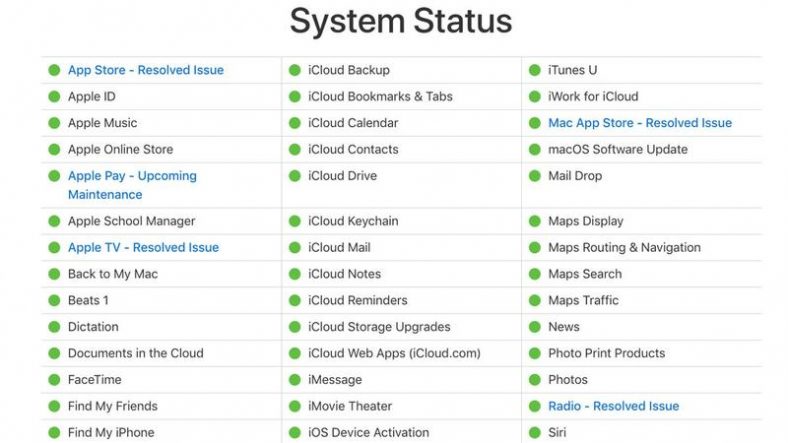The height and width of the screenshot is (443, 788).
Task: Click the green status dot beside iTunes U
Action: point(535,70)
